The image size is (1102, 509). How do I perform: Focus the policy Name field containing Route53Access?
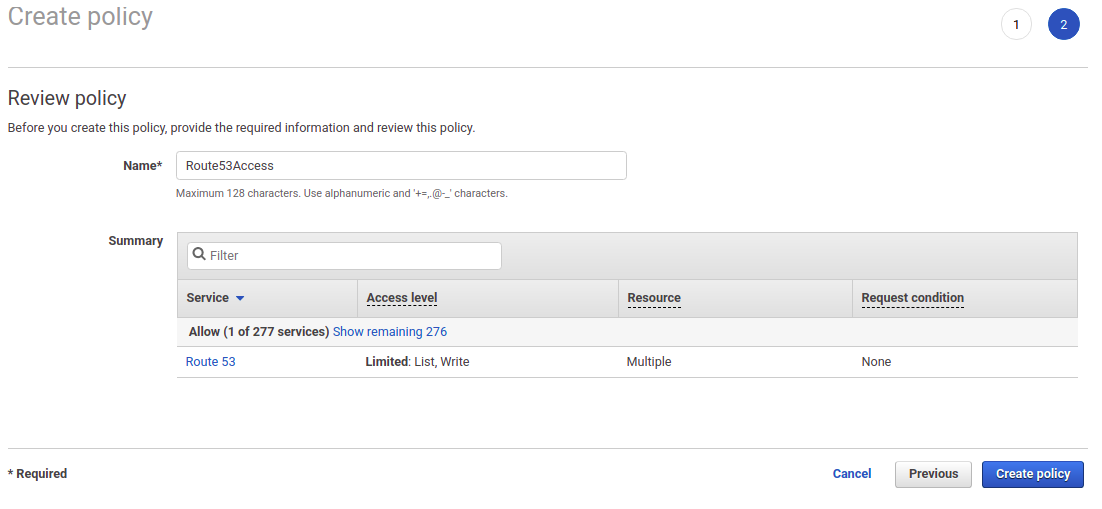coord(401,165)
